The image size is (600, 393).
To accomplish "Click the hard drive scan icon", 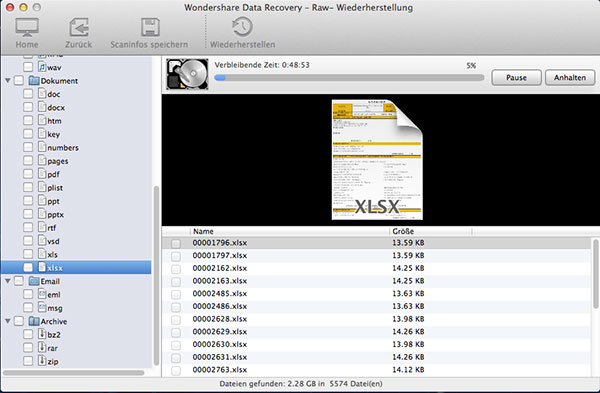I will point(188,74).
